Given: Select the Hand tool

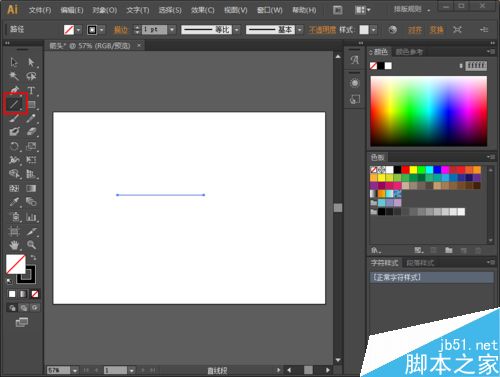Looking at the screenshot, I should 14,245.
